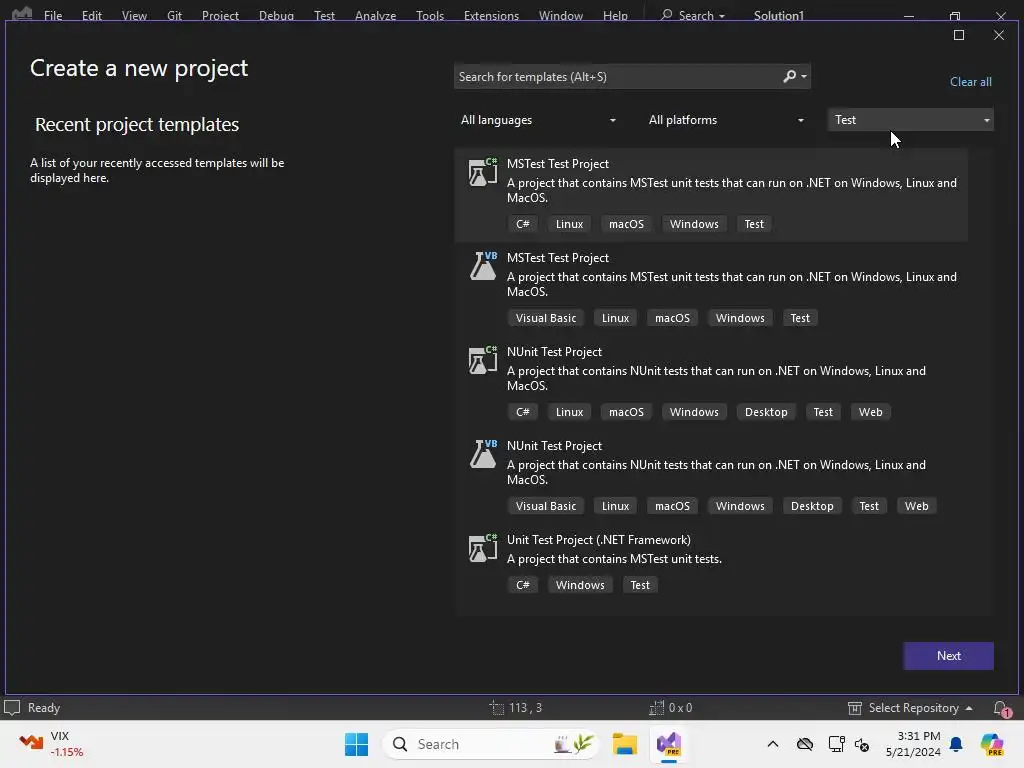Click the Windows taskbar Search box

[491, 744]
